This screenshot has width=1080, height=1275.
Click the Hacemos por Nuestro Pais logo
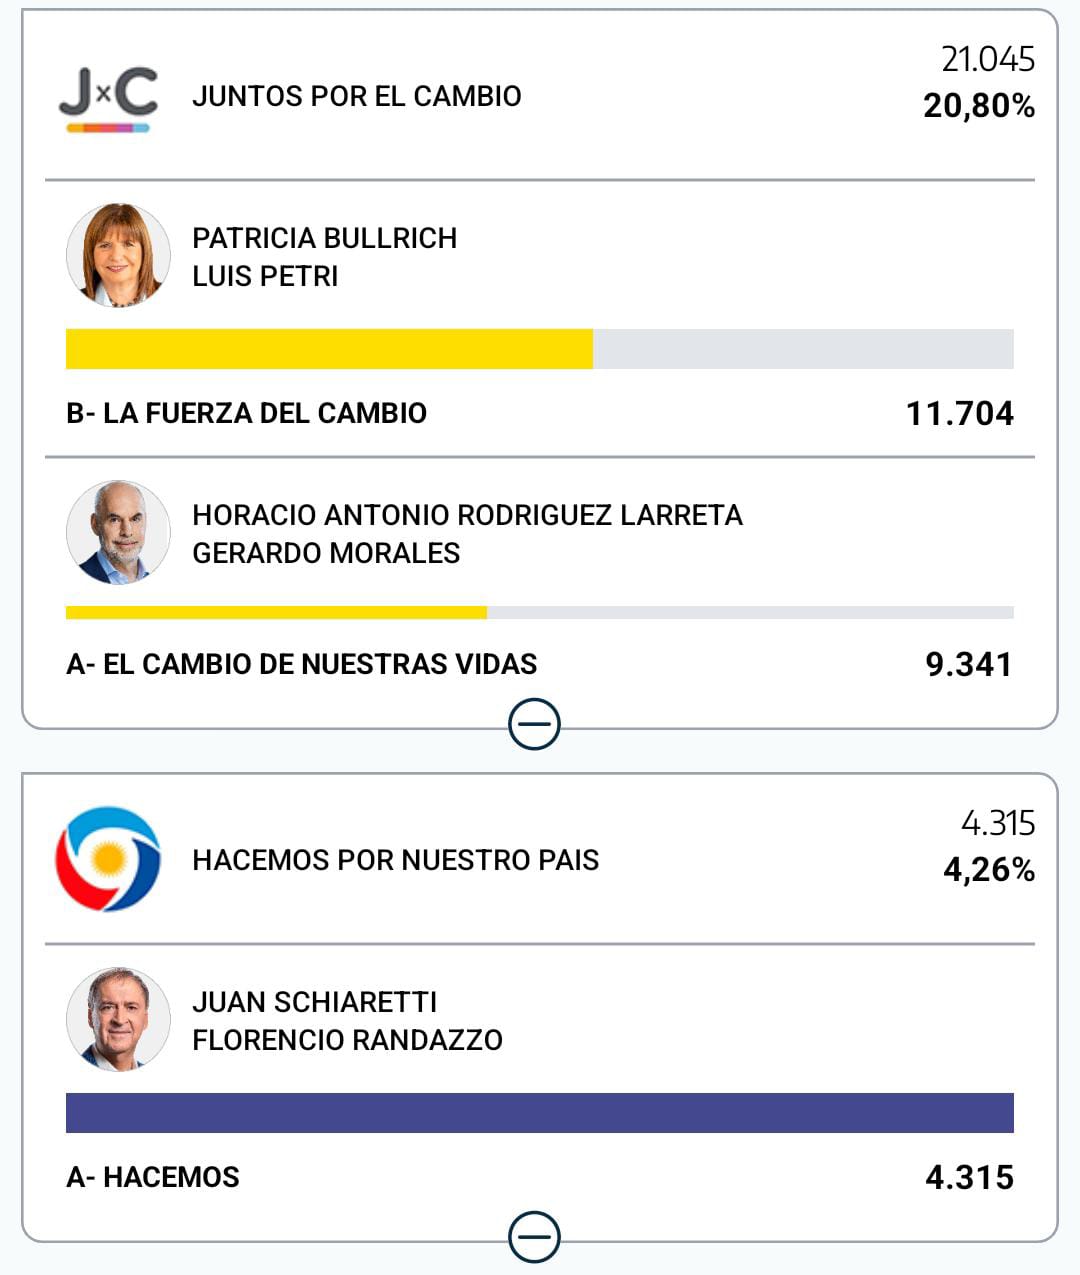(x=108, y=859)
